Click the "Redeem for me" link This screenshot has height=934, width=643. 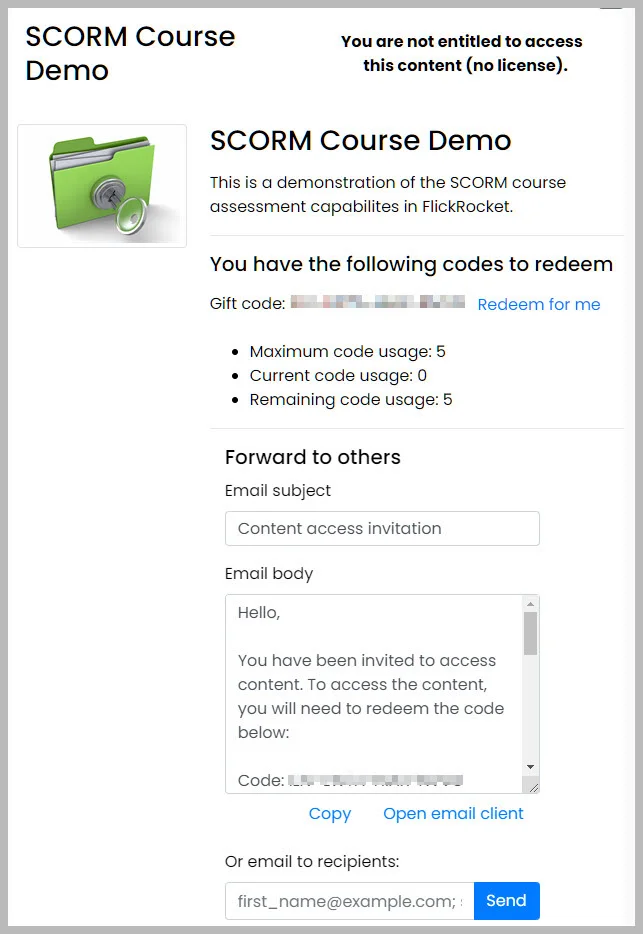point(539,304)
